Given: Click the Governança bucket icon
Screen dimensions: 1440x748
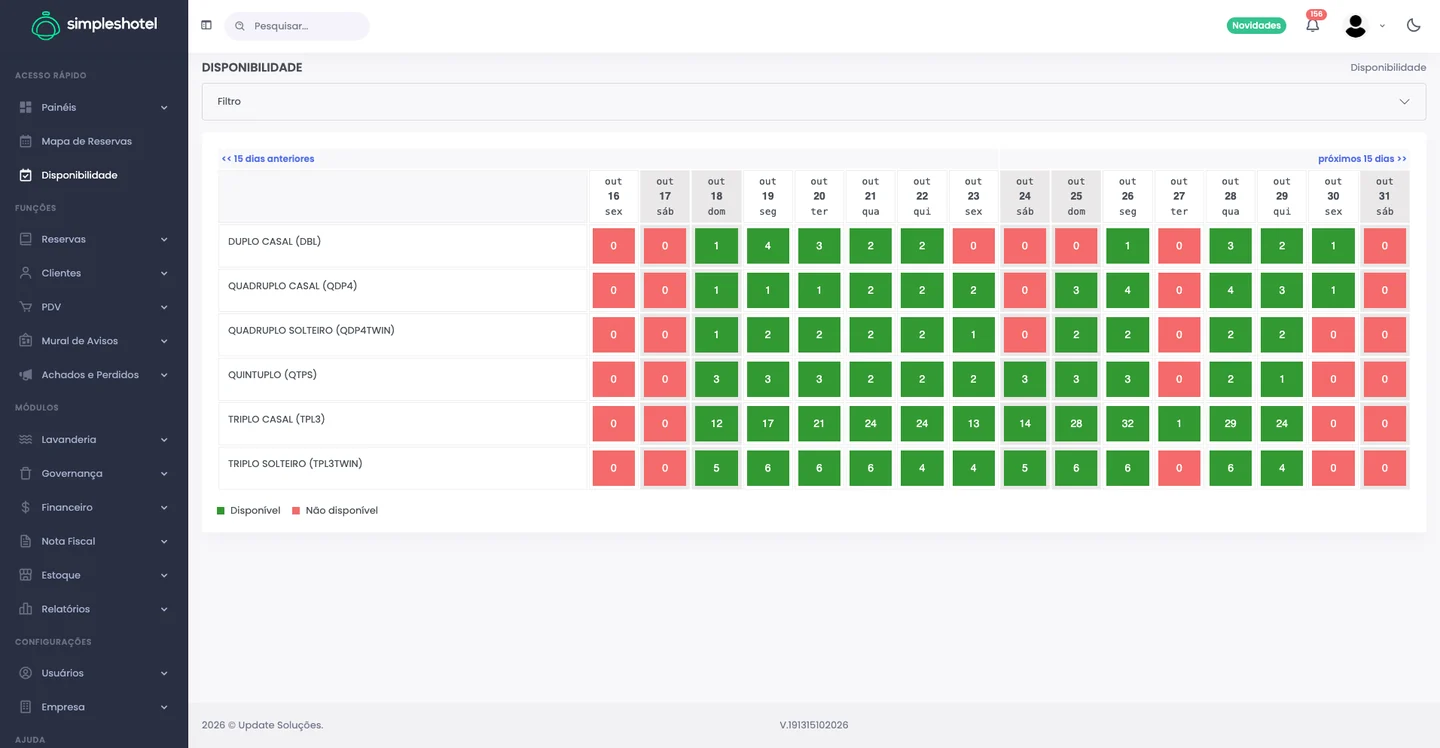Looking at the screenshot, I should coord(26,474).
